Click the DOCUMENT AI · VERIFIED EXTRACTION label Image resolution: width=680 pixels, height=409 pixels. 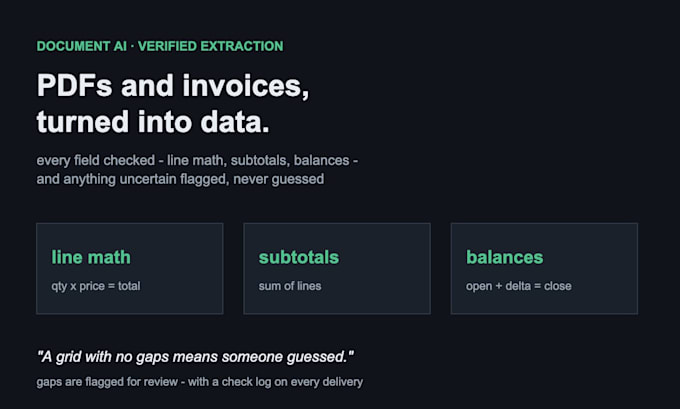click(160, 46)
